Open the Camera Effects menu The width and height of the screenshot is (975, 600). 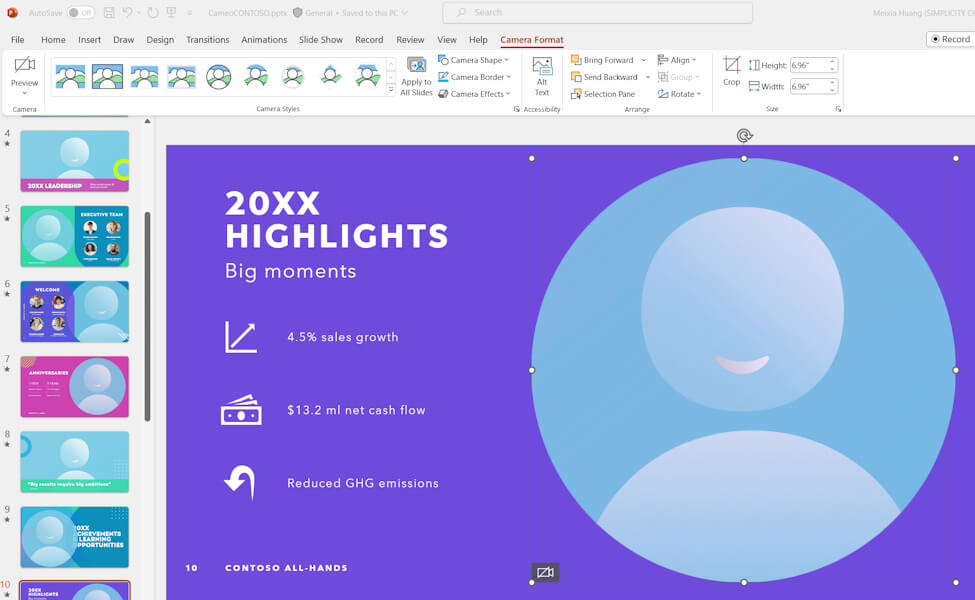click(474, 93)
